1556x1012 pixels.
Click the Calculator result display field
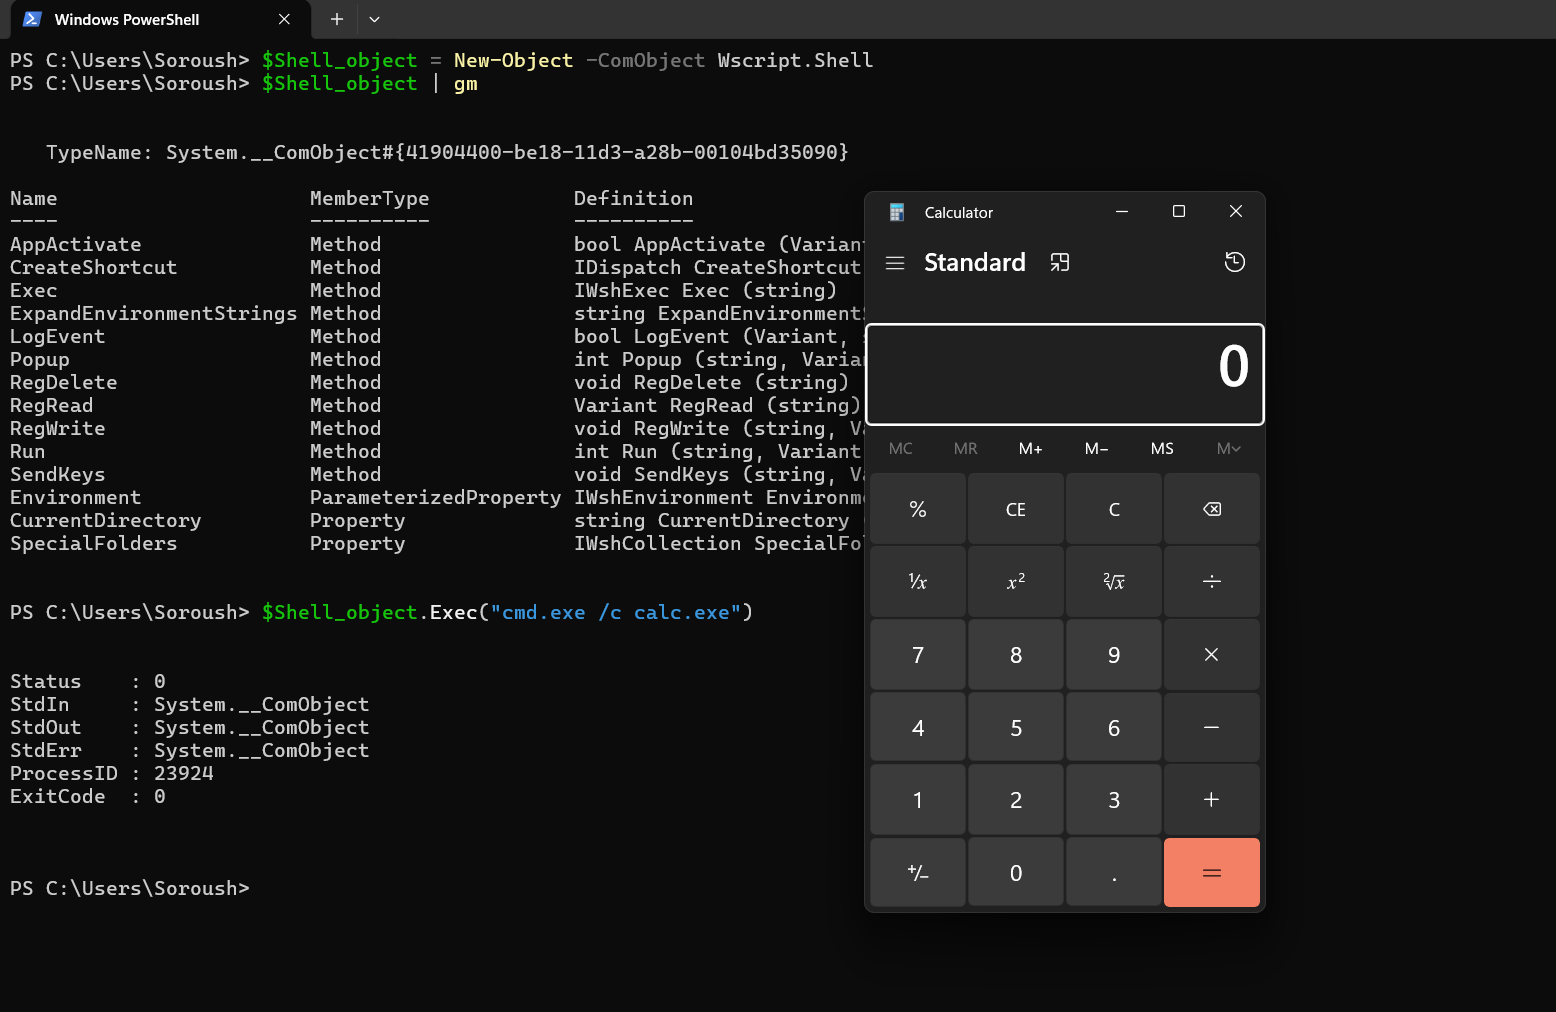pos(1065,374)
